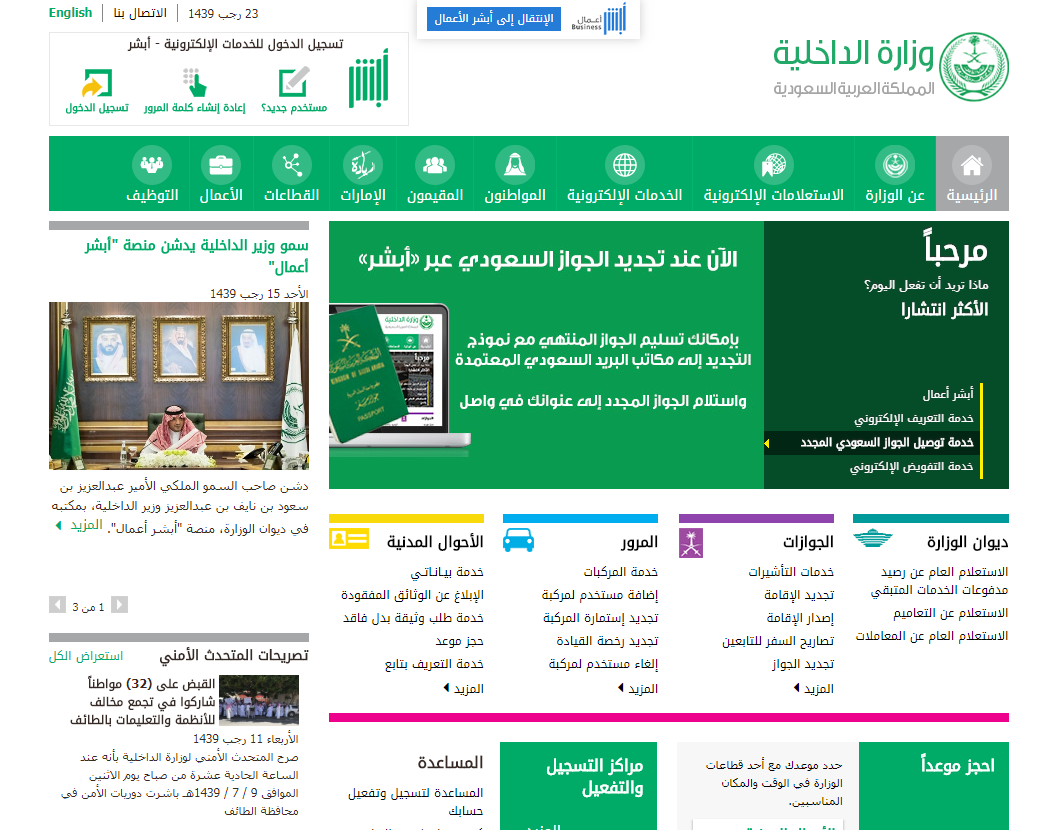The image size is (1042, 830).
Task: Click the Absher Business logo at the top
Action: pyautogui.click(x=599, y=19)
